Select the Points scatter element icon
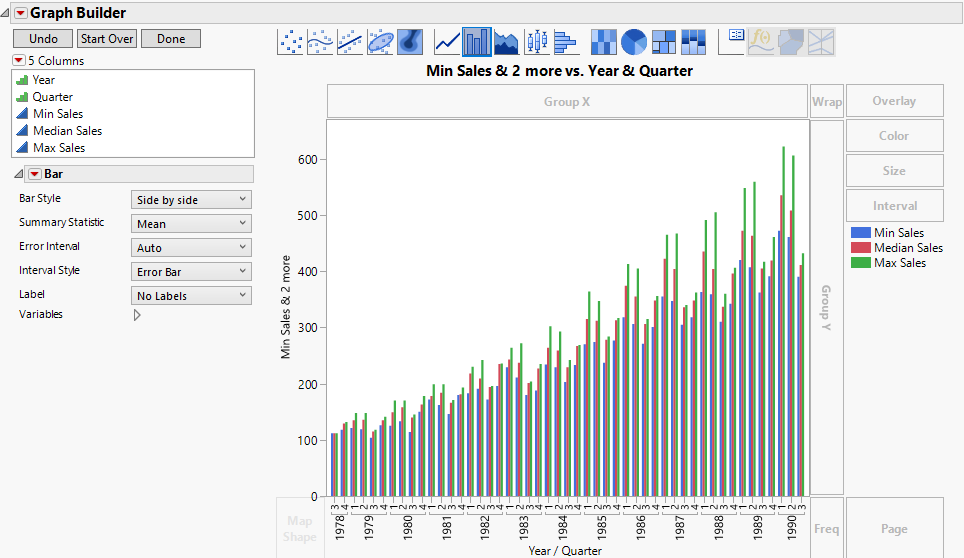Image resolution: width=964 pixels, height=558 pixels. coord(291,41)
